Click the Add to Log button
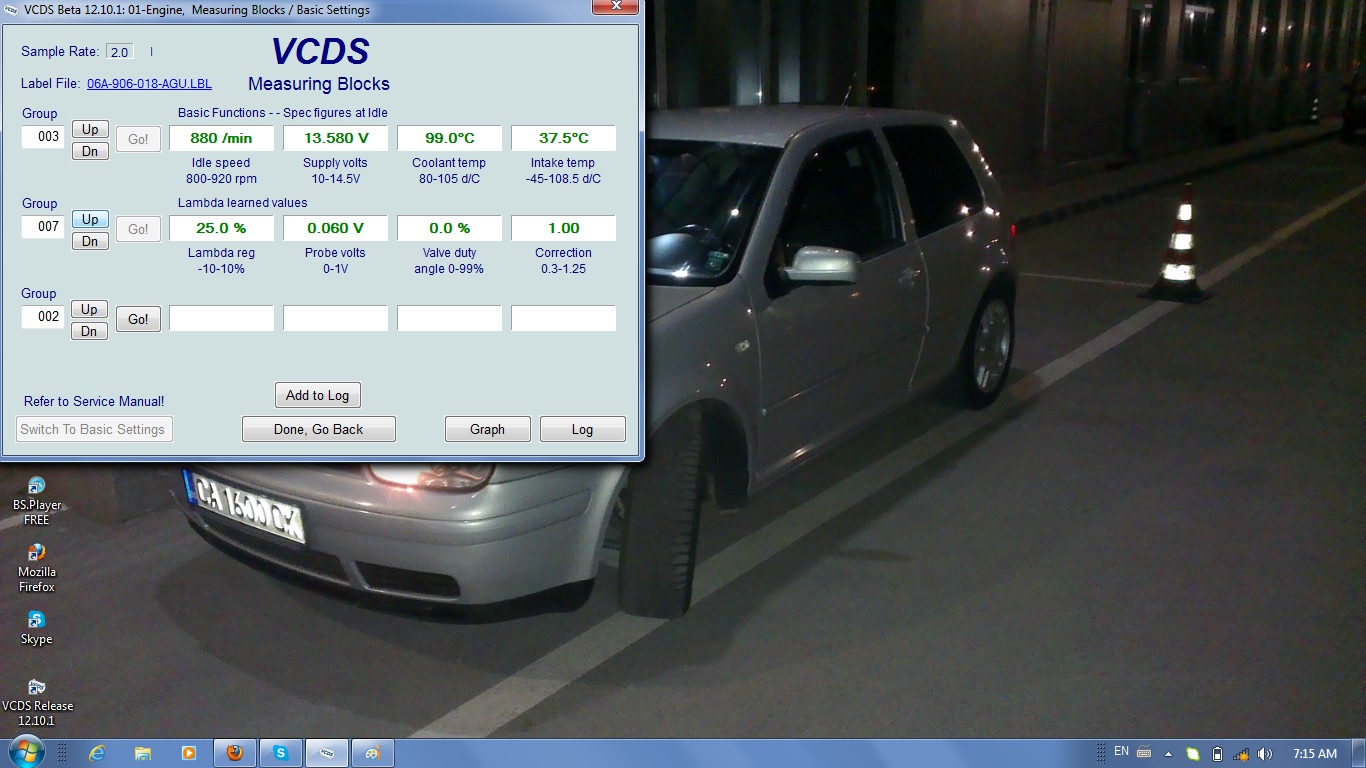The image size is (1366, 768). [x=317, y=395]
